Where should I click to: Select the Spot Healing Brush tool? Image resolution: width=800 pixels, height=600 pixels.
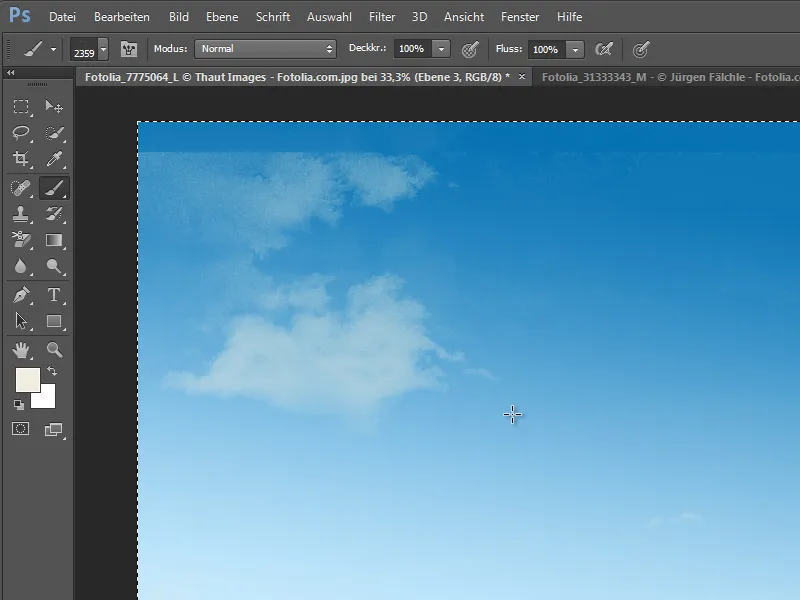[21, 188]
